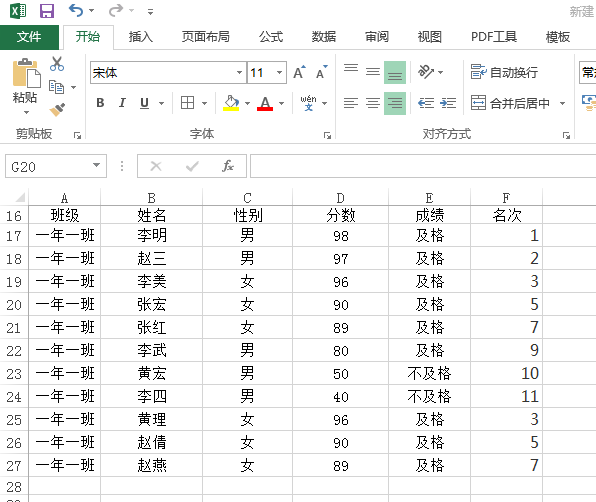This screenshot has width=596, height=502.
Task: Switch to the 数据 tab
Action: (324, 37)
